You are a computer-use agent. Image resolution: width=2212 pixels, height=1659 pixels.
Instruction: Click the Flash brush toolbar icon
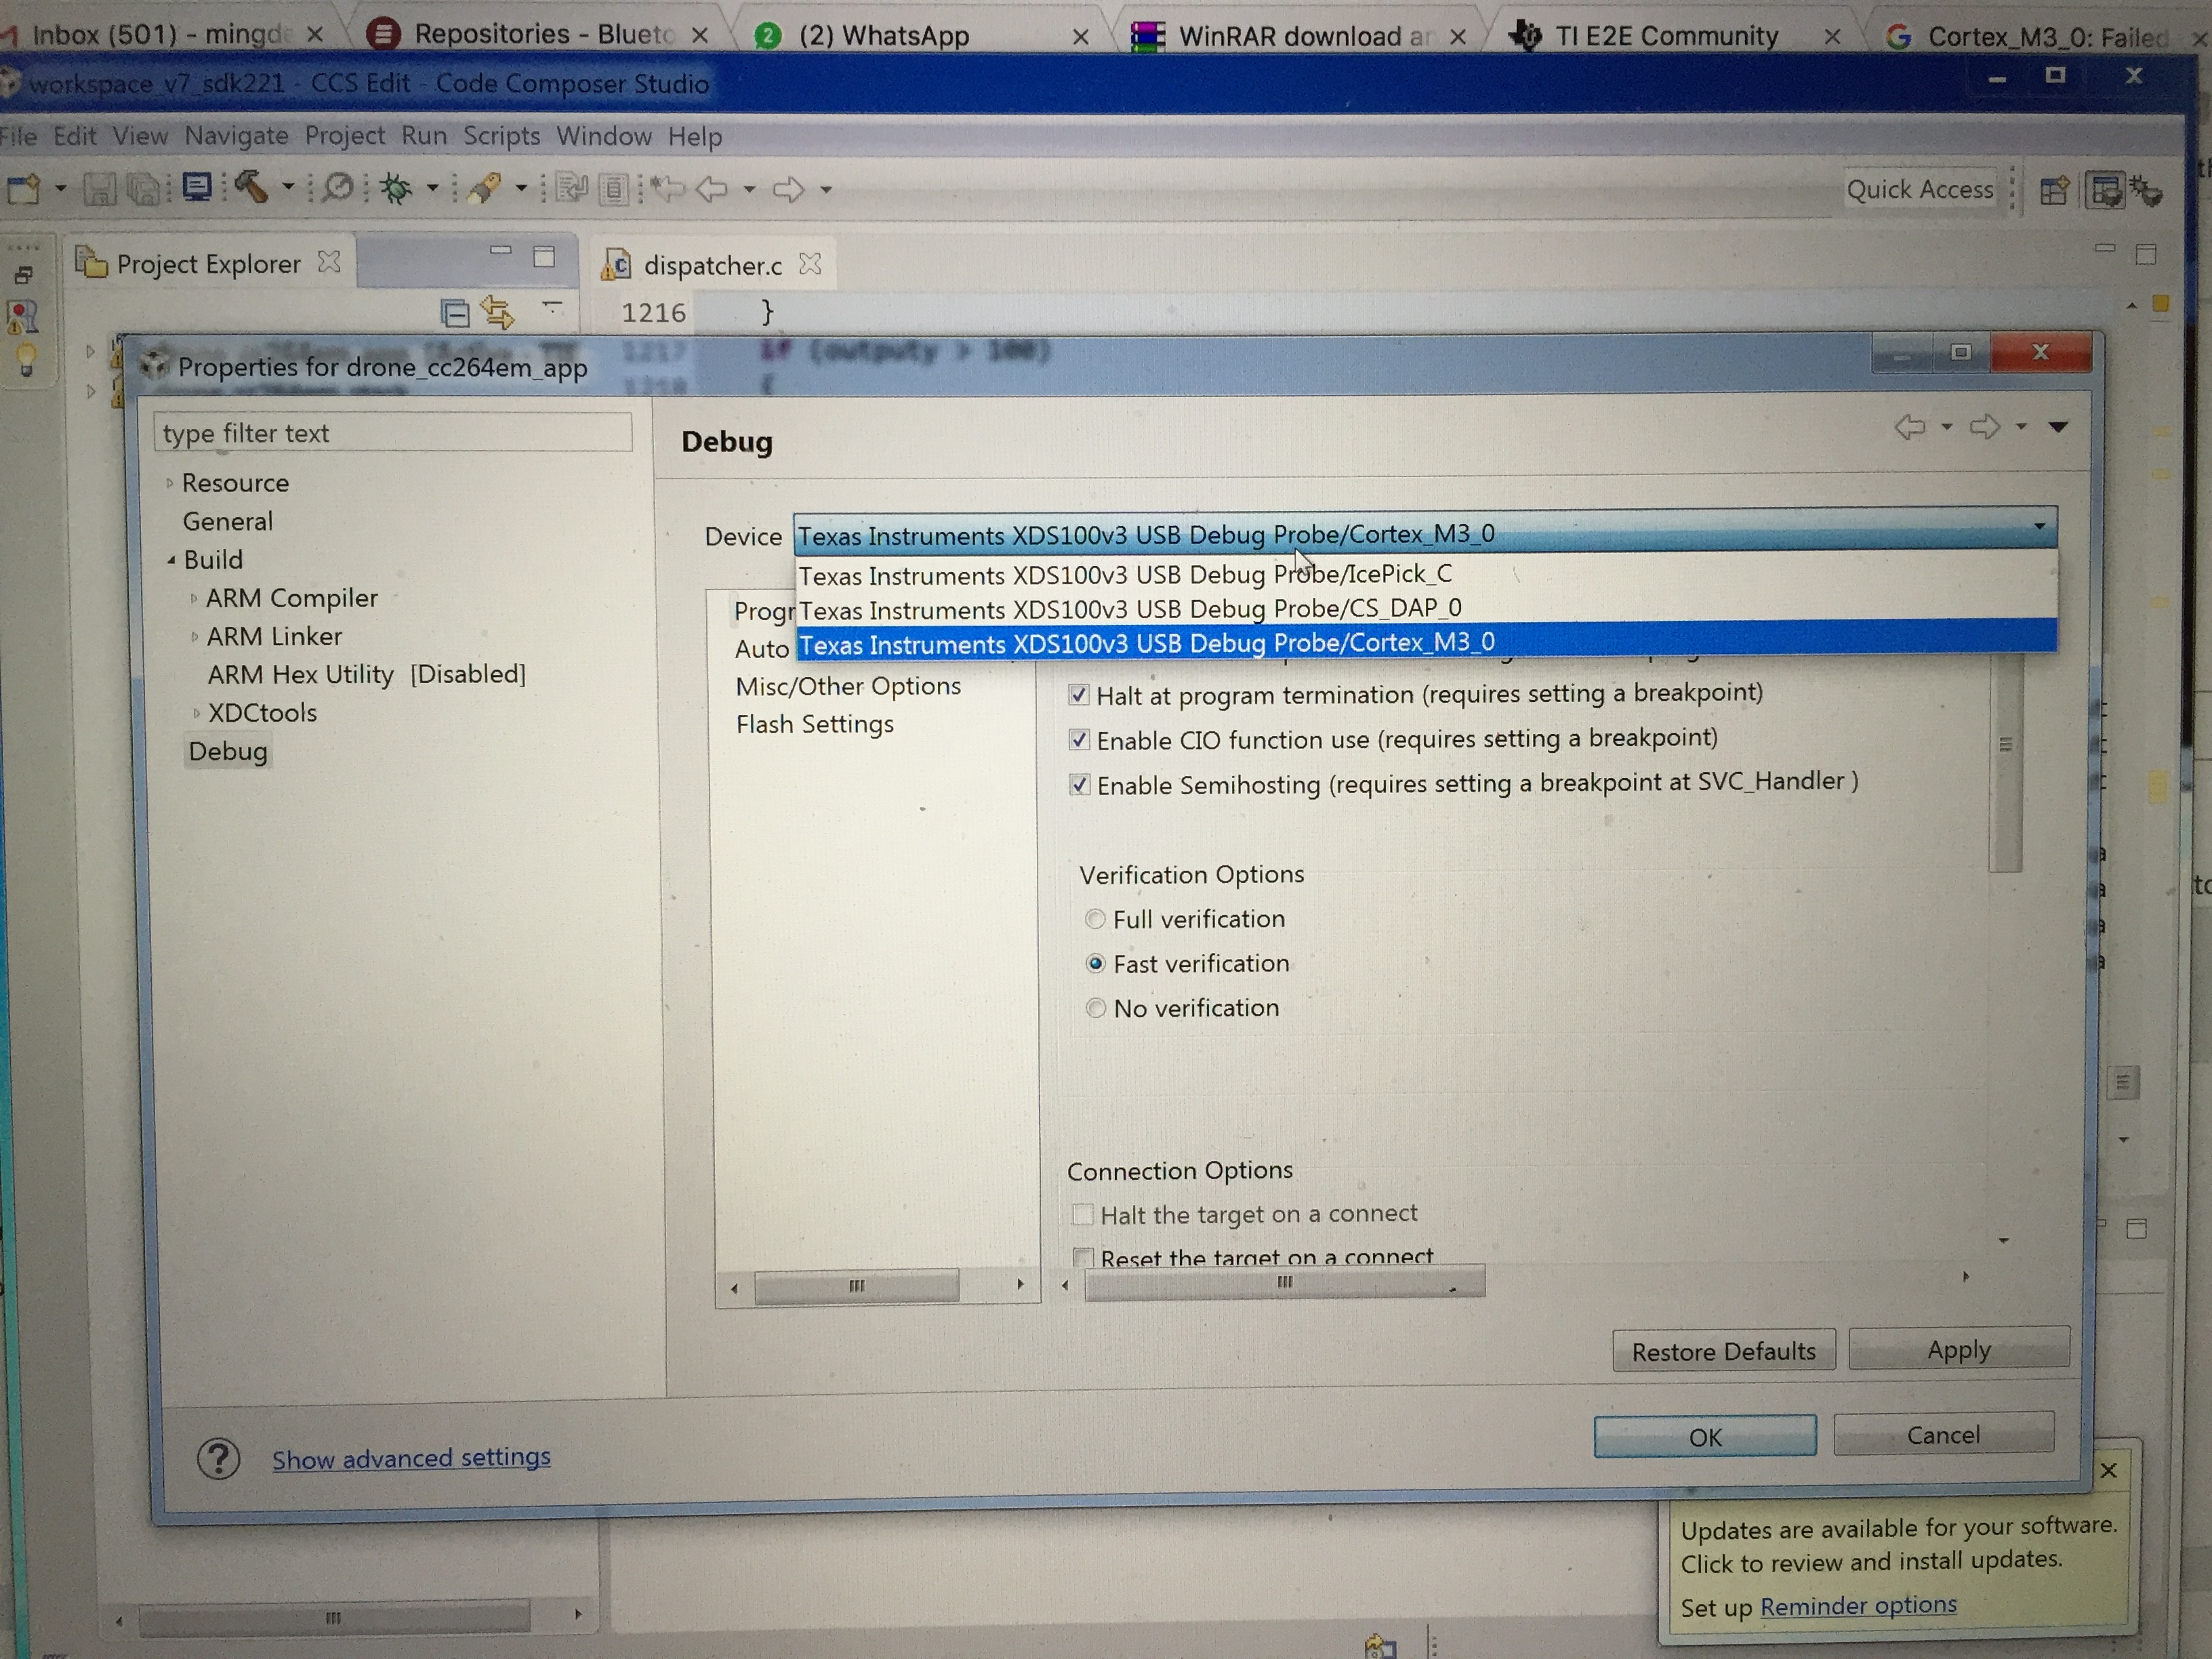point(485,187)
